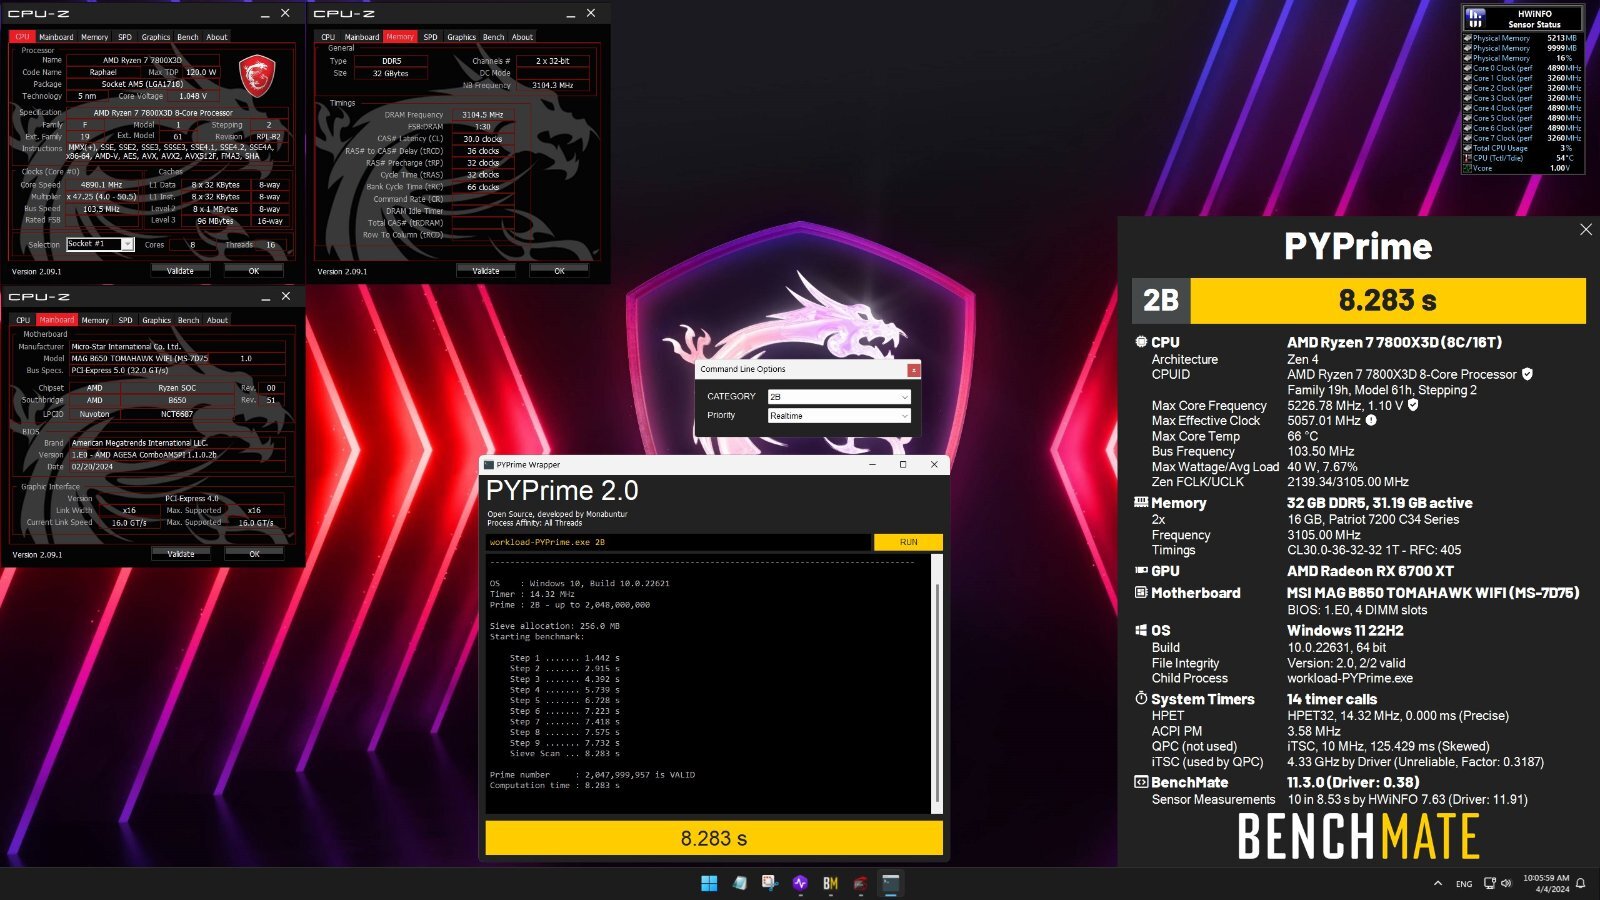Image resolution: width=1600 pixels, height=900 pixels.
Task: Click 'Prime number : 2,047,999,957 is VALID' line
Action: [592, 775]
